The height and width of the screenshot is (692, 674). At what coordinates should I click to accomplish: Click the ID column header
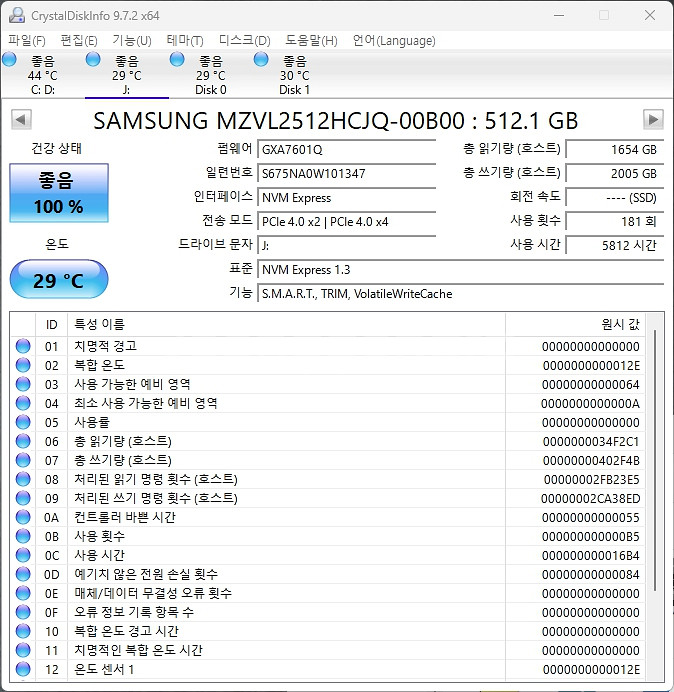tap(52, 325)
